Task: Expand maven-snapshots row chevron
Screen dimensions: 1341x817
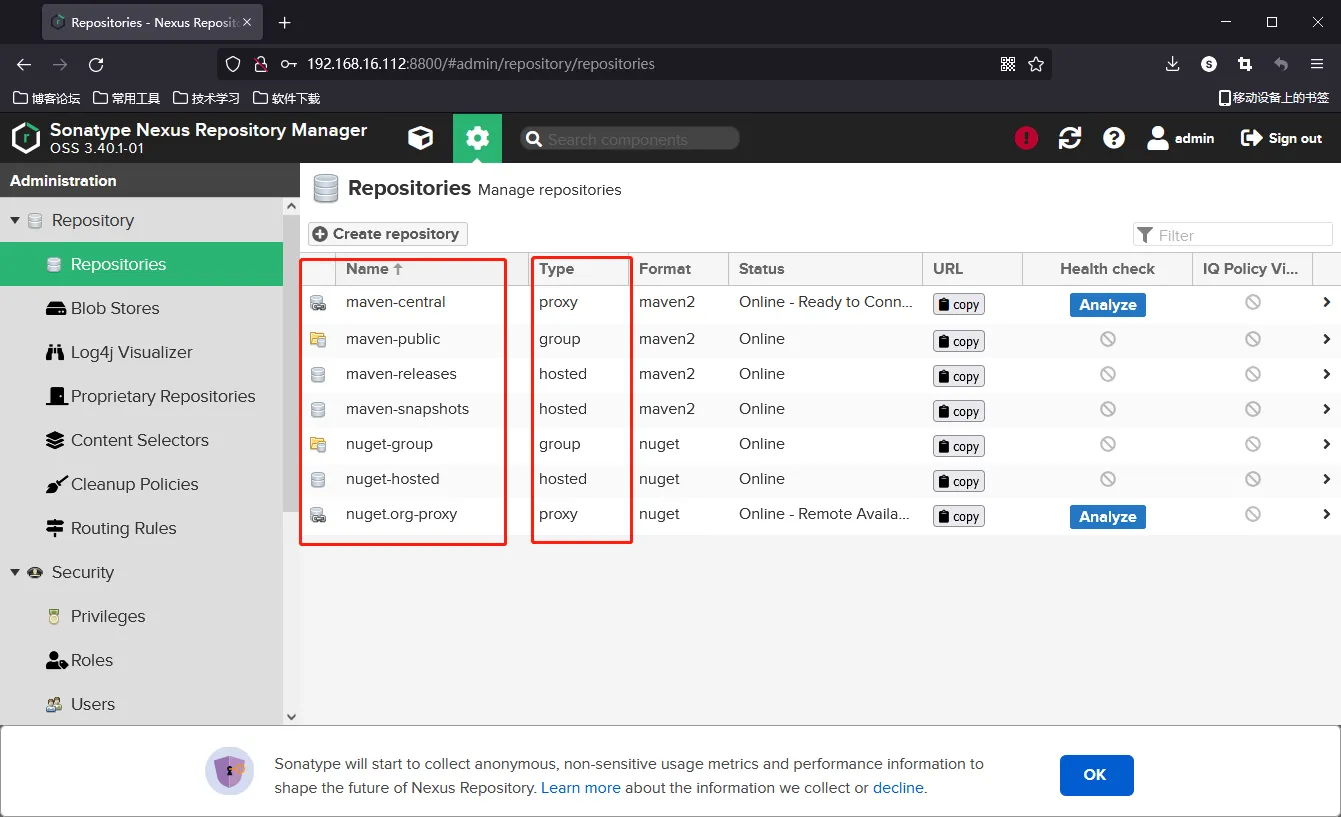Action: (x=1327, y=409)
